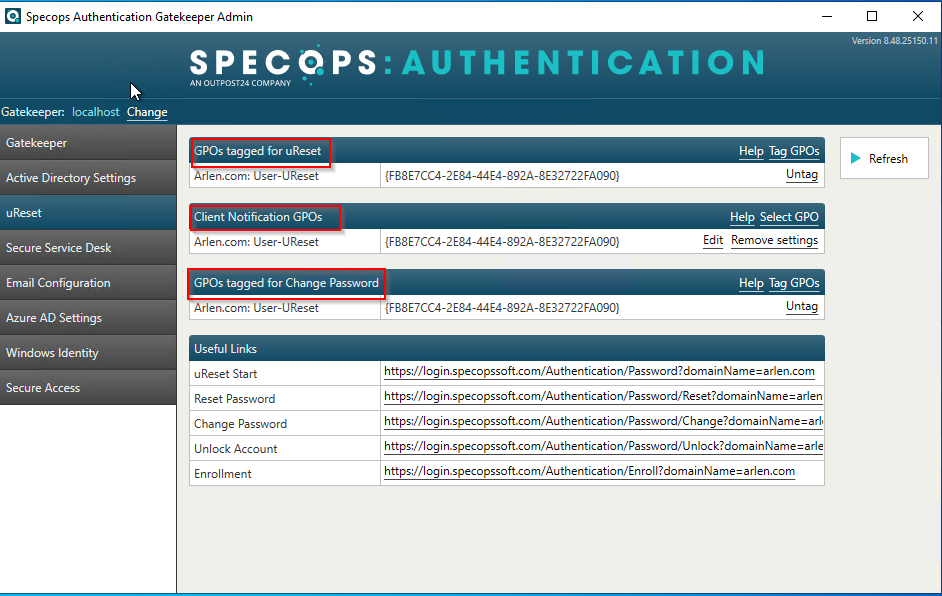Click the 'Enrollment' row label

[222, 474]
